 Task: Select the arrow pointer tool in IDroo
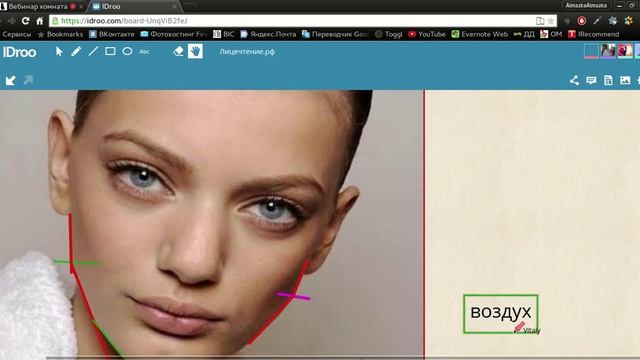pyautogui.click(x=59, y=51)
